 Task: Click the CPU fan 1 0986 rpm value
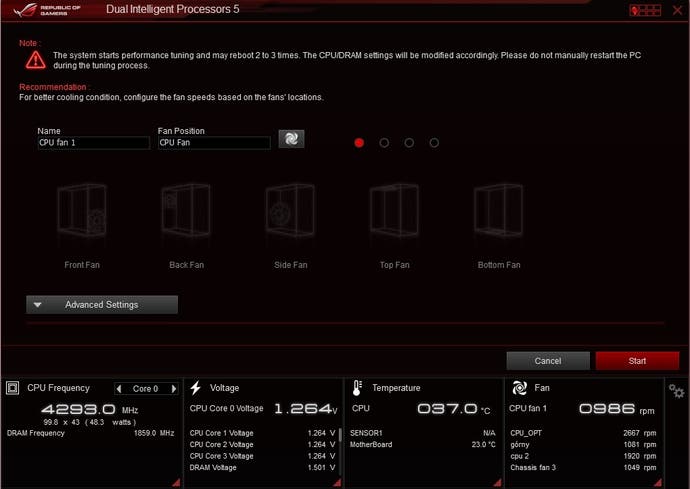pos(617,409)
